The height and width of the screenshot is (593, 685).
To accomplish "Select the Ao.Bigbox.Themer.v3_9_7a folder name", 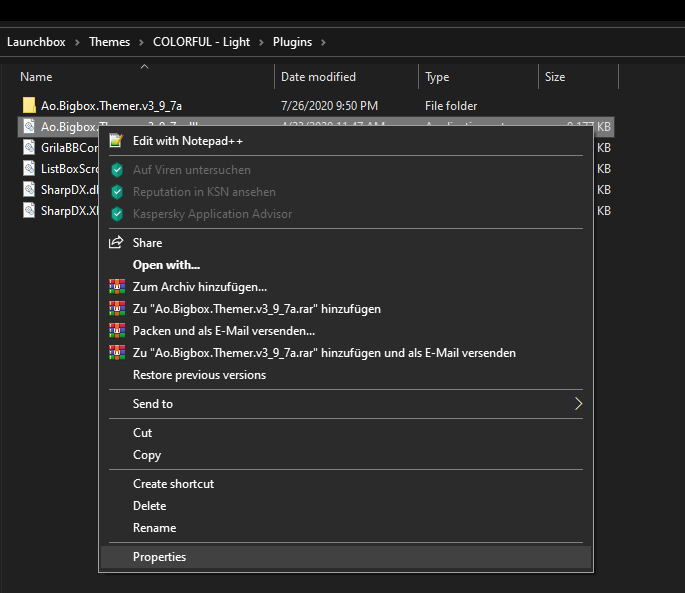I will (x=111, y=106).
